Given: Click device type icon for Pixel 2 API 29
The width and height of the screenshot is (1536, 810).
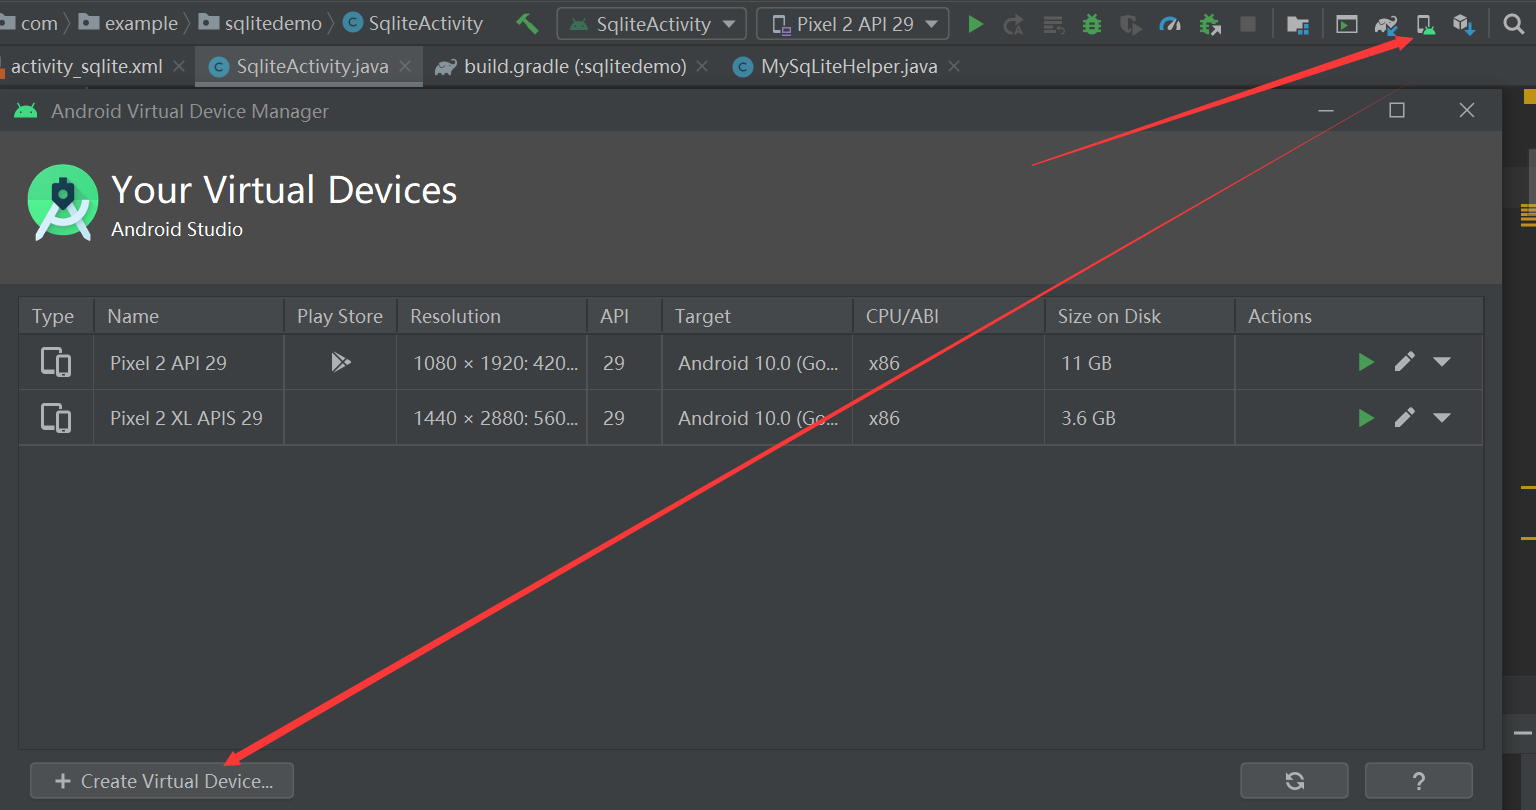Looking at the screenshot, I should coord(56,362).
